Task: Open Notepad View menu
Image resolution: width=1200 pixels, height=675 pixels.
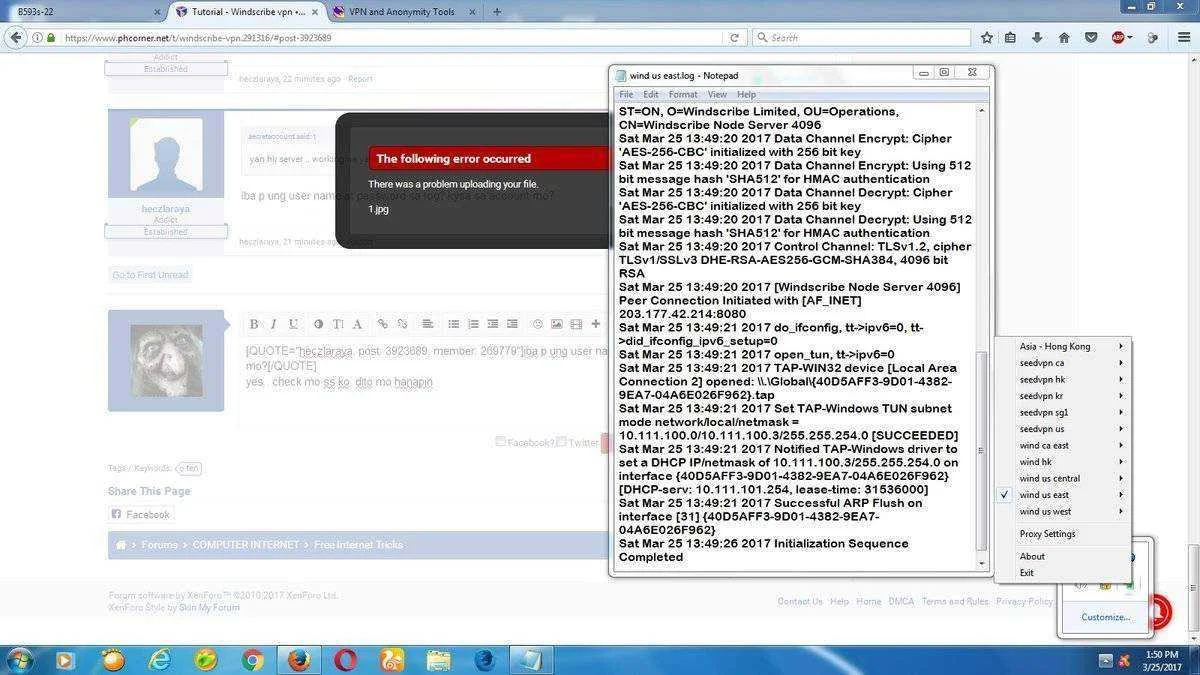Action: [x=717, y=94]
